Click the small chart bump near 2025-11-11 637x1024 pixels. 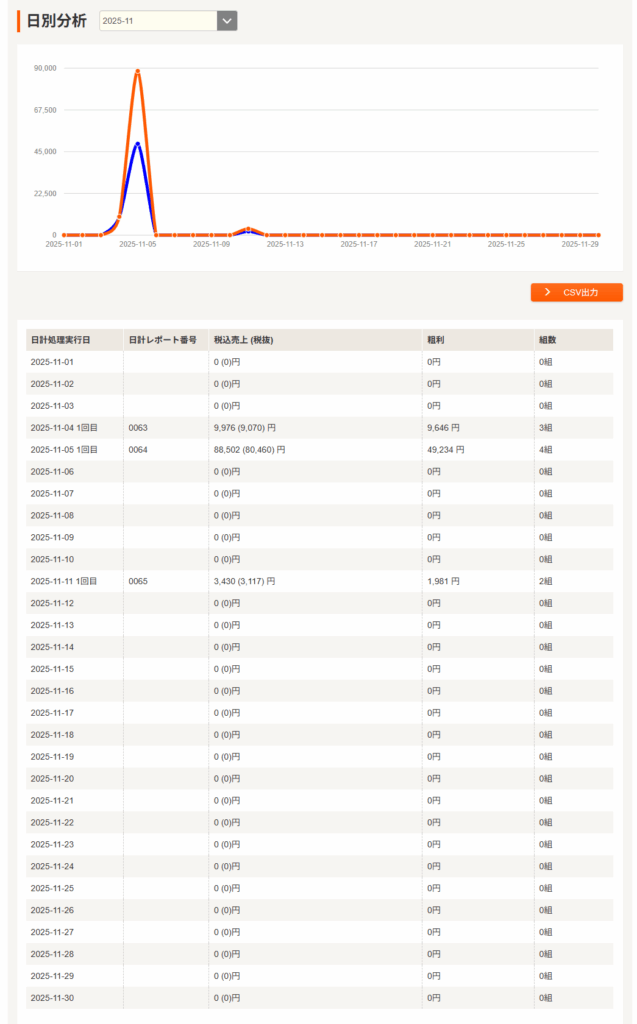point(248,230)
